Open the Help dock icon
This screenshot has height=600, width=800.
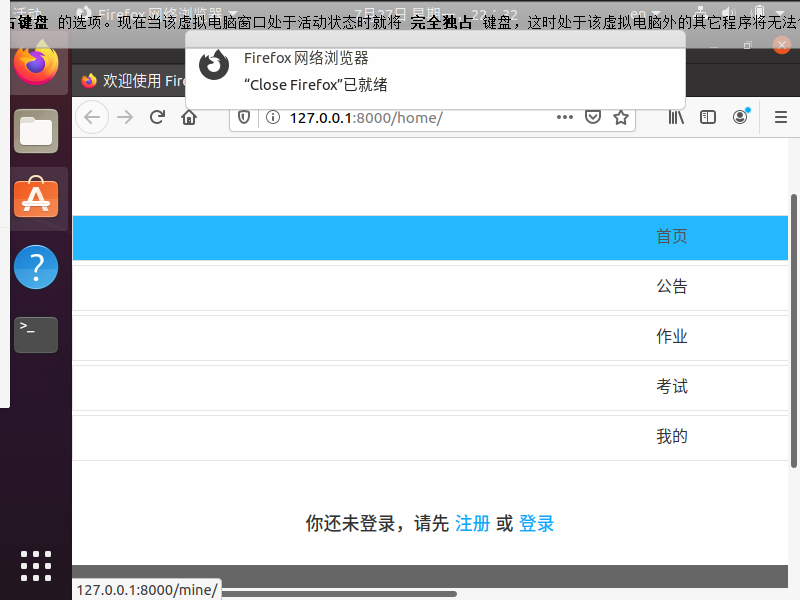36,267
